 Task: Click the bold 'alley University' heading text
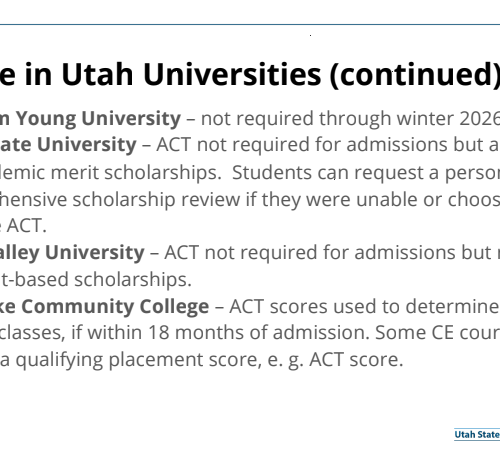click(72, 253)
